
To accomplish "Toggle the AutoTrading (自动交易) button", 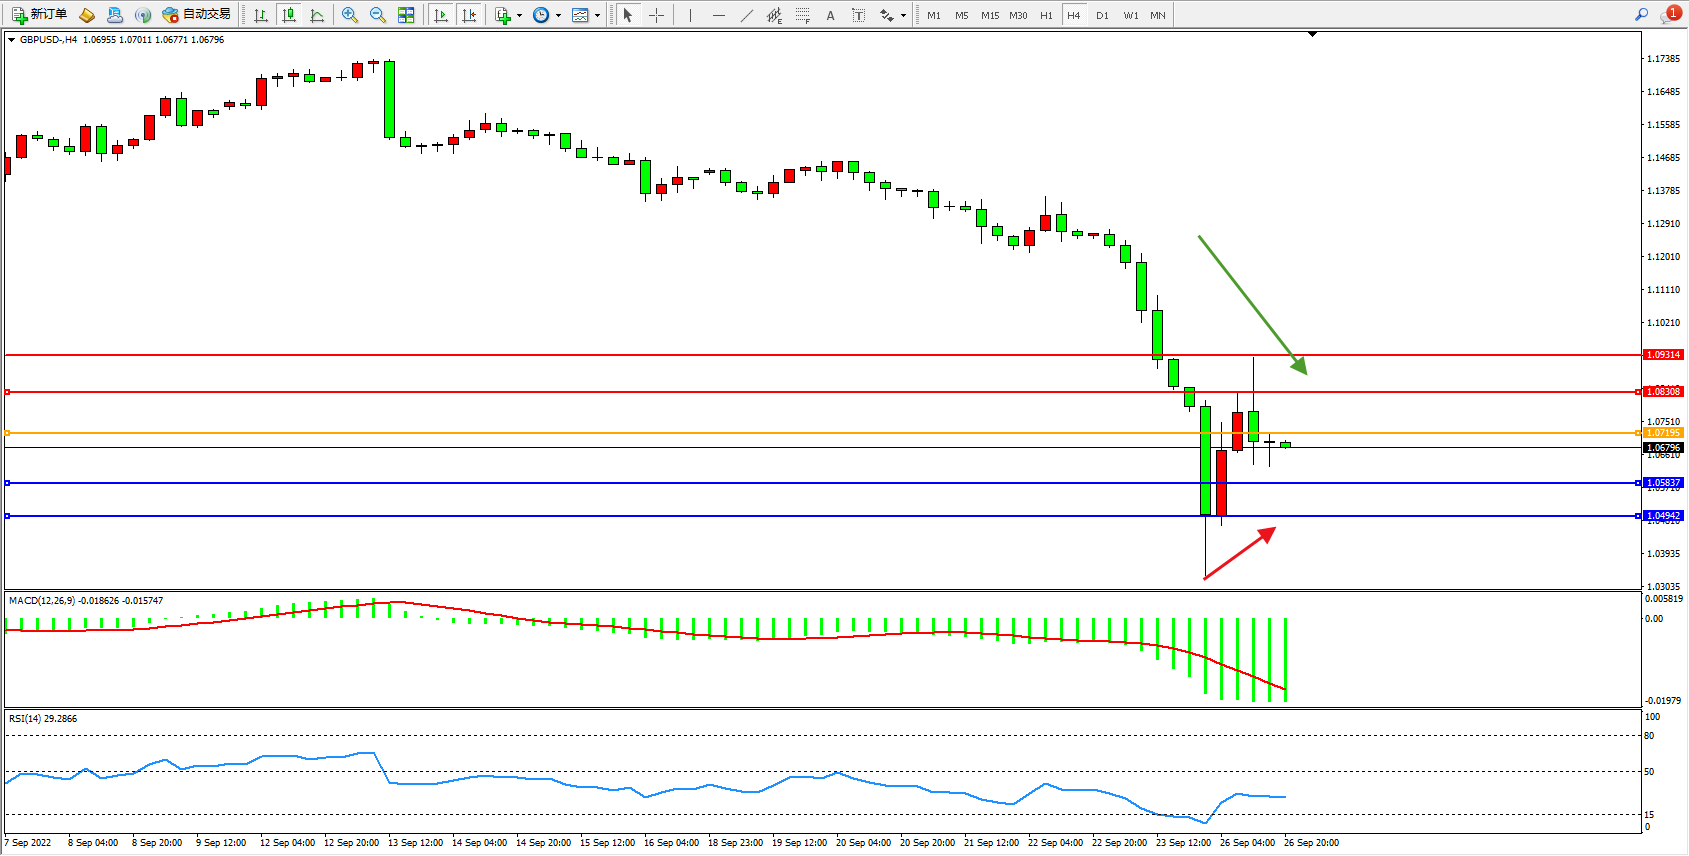I will (197, 15).
